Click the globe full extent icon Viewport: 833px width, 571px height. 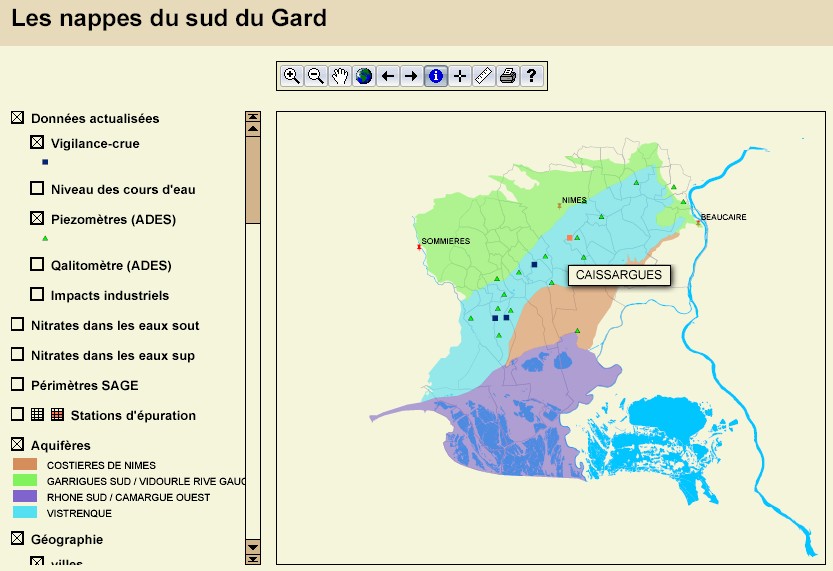(364, 76)
